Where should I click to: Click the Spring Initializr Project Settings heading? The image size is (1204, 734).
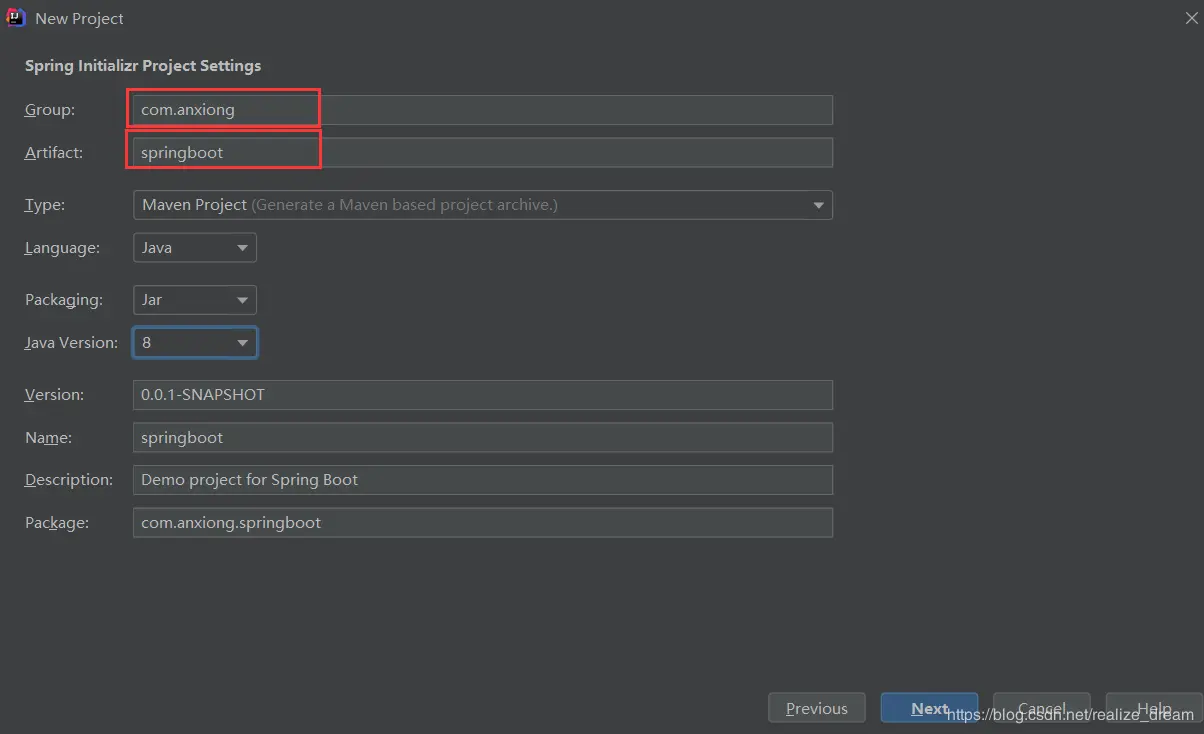coord(143,66)
